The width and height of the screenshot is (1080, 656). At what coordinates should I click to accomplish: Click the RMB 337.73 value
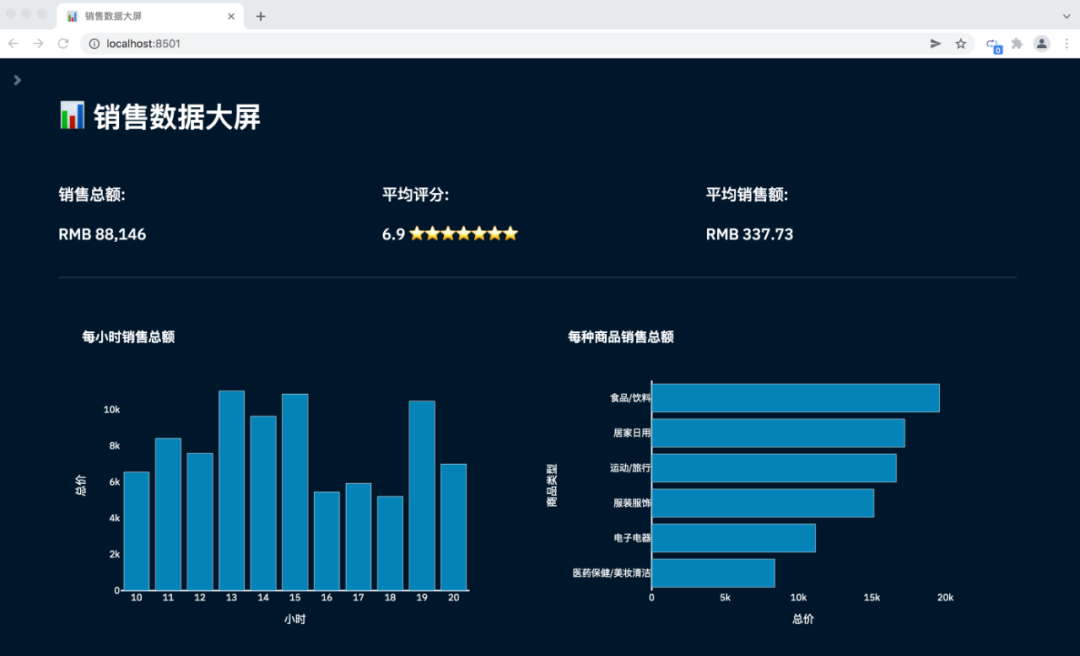point(749,234)
